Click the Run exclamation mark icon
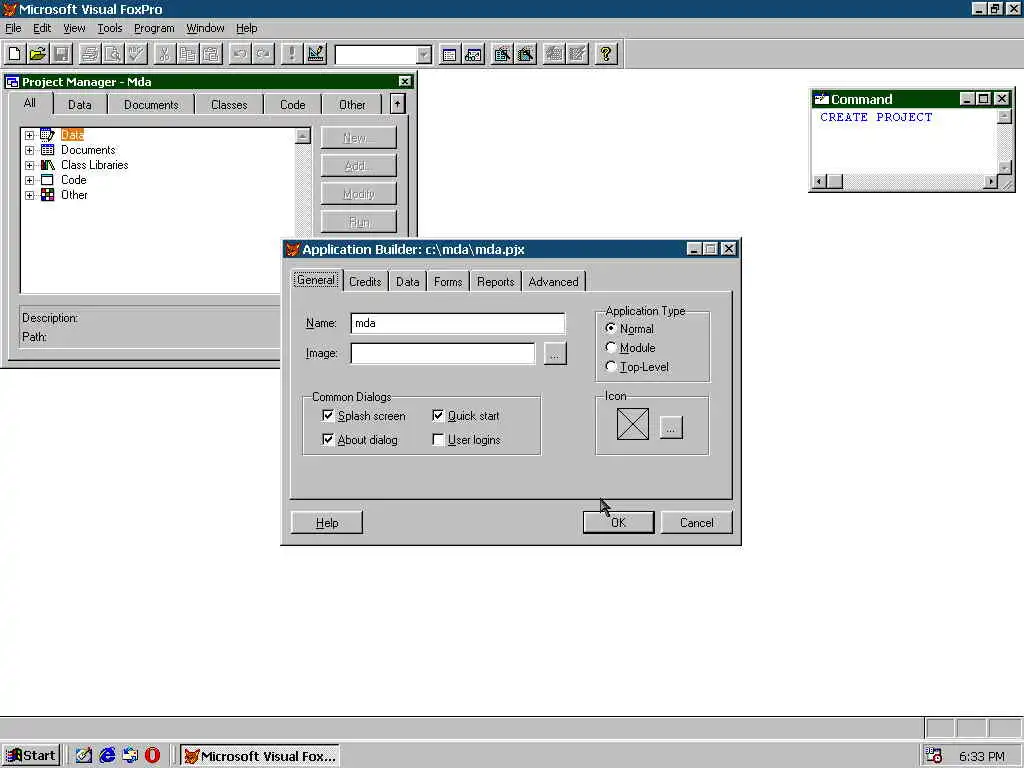 (291, 54)
